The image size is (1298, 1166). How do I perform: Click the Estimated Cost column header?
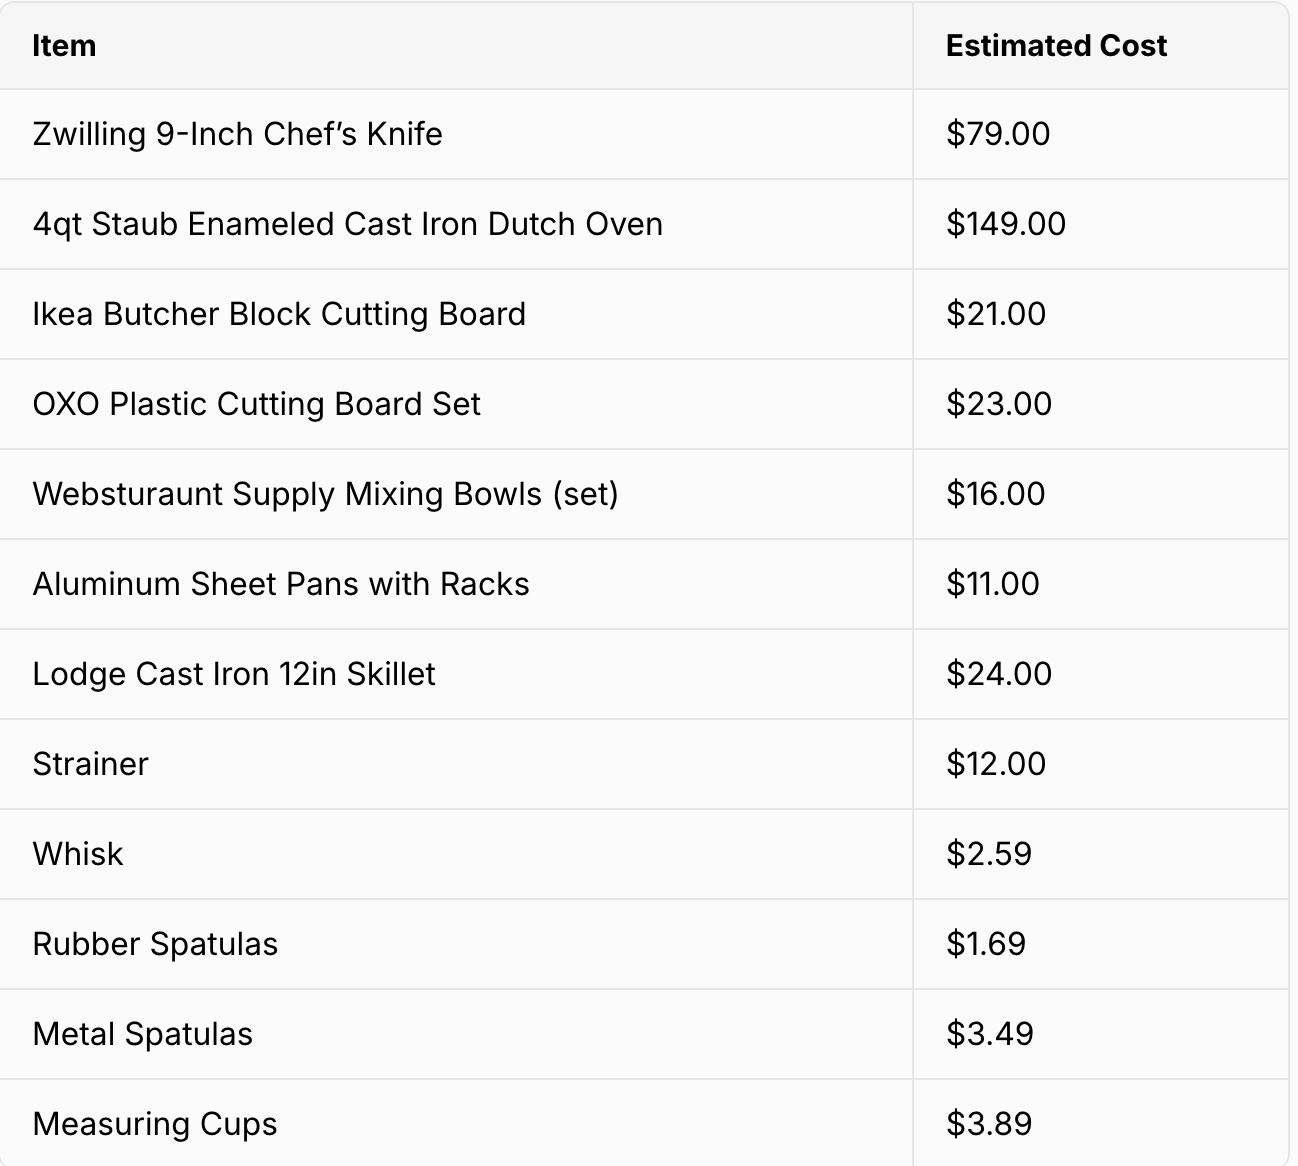tap(1056, 46)
